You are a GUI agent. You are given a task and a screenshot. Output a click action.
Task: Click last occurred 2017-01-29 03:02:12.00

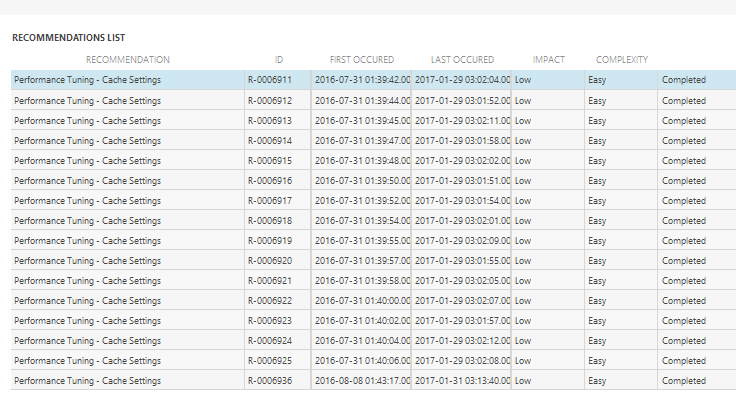[462, 341]
